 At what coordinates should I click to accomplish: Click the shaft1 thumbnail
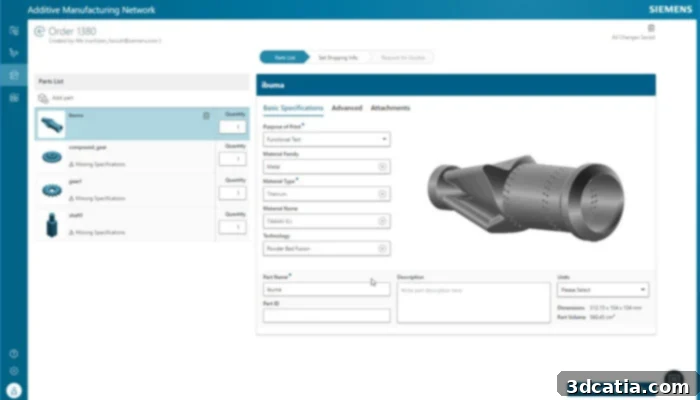tap(52, 225)
